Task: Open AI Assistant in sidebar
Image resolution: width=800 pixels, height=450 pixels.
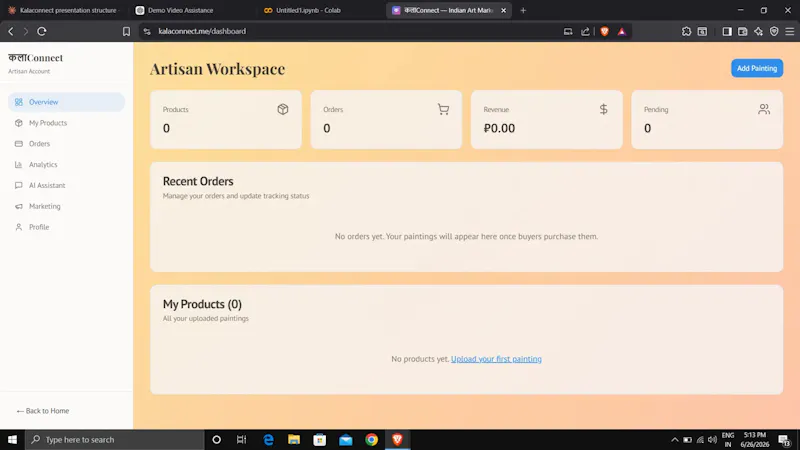Action: (66, 186)
